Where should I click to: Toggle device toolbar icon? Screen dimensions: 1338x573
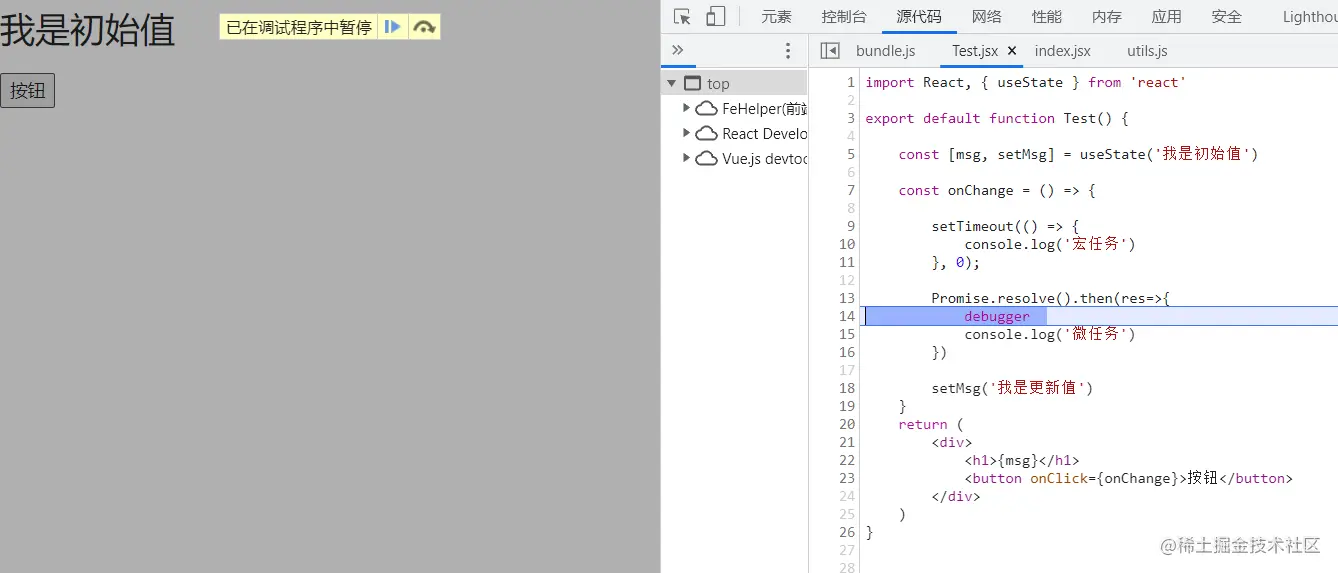coord(716,16)
